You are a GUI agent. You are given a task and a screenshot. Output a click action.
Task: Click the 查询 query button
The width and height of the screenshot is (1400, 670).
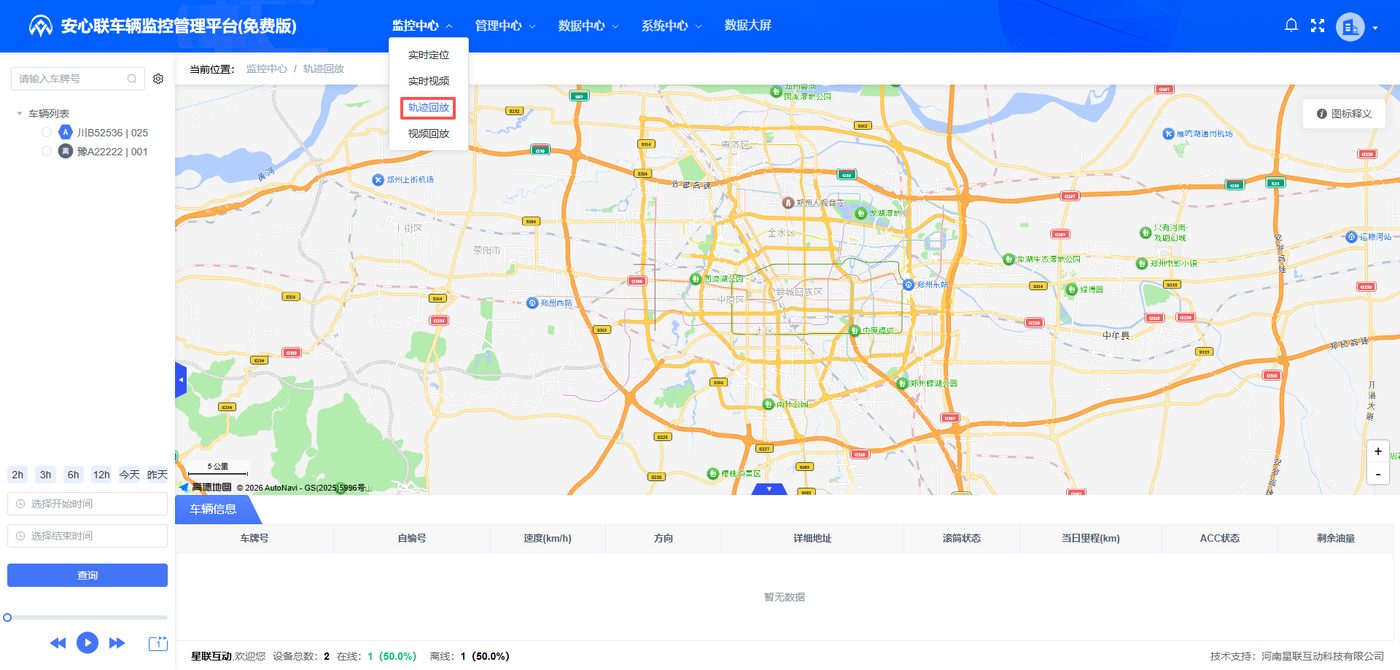coord(87,575)
